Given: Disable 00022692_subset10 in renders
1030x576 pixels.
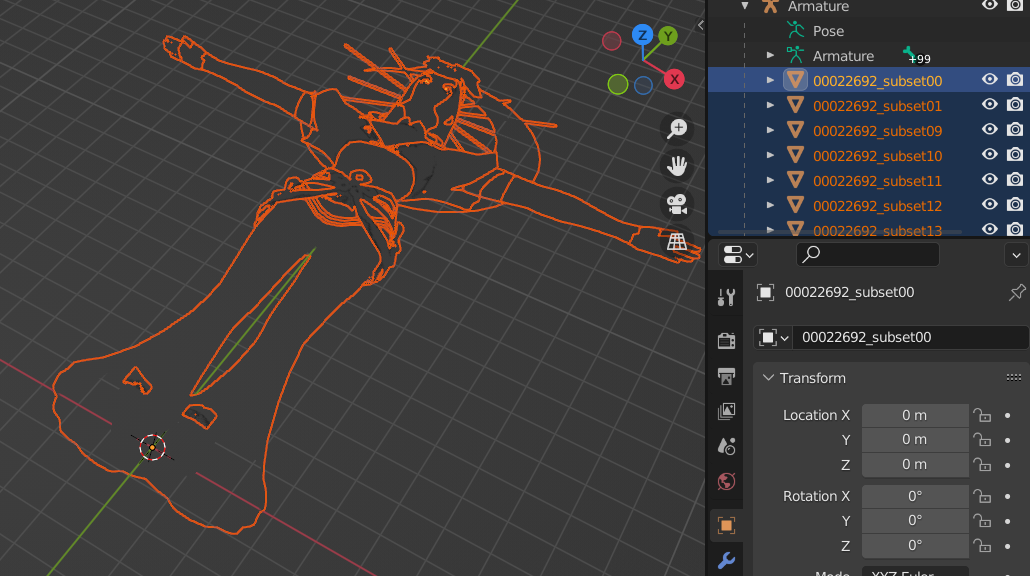Looking at the screenshot, I should [x=1015, y=154].
